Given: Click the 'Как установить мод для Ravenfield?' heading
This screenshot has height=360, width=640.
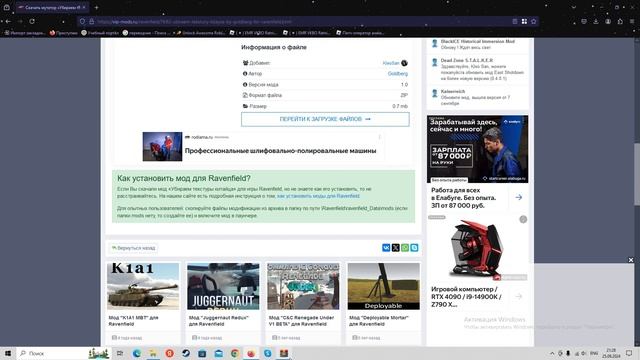Looking at the screenshot, I should [x=184, y=178].
